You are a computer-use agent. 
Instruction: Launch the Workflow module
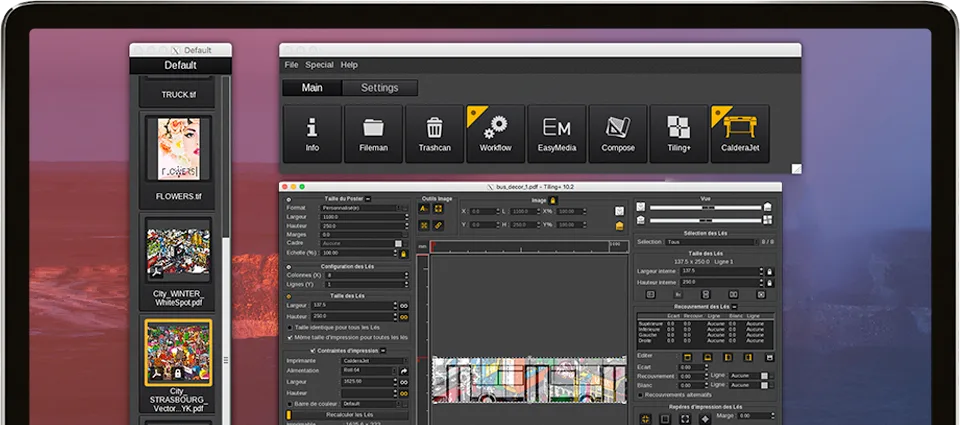click(x=495, y=134)
